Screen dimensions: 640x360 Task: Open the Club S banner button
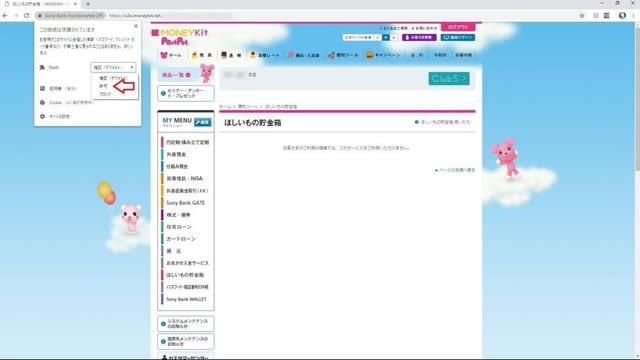click(449, 79)
